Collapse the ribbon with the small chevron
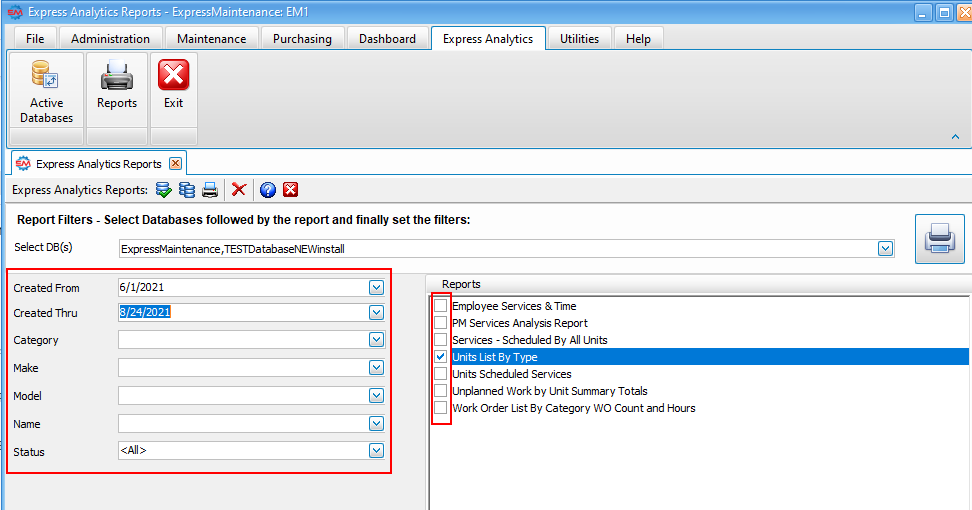Image resolution: width=972 pixels, height=510 pixels. [x=955, y=136]
